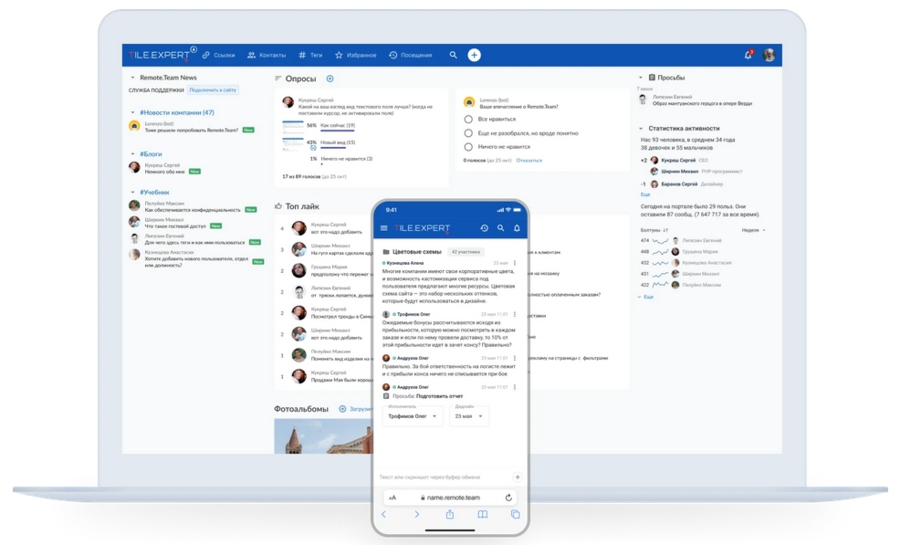Click the search magnifier in the desktop header
Viewport: 900px width, 545px height.
pos(453,55)
